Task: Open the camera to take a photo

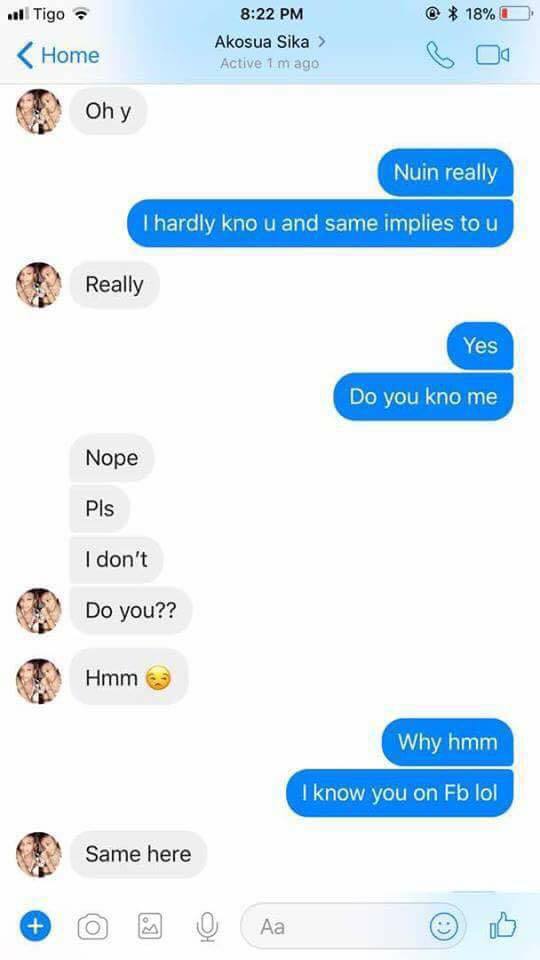Action: [92, 927]
